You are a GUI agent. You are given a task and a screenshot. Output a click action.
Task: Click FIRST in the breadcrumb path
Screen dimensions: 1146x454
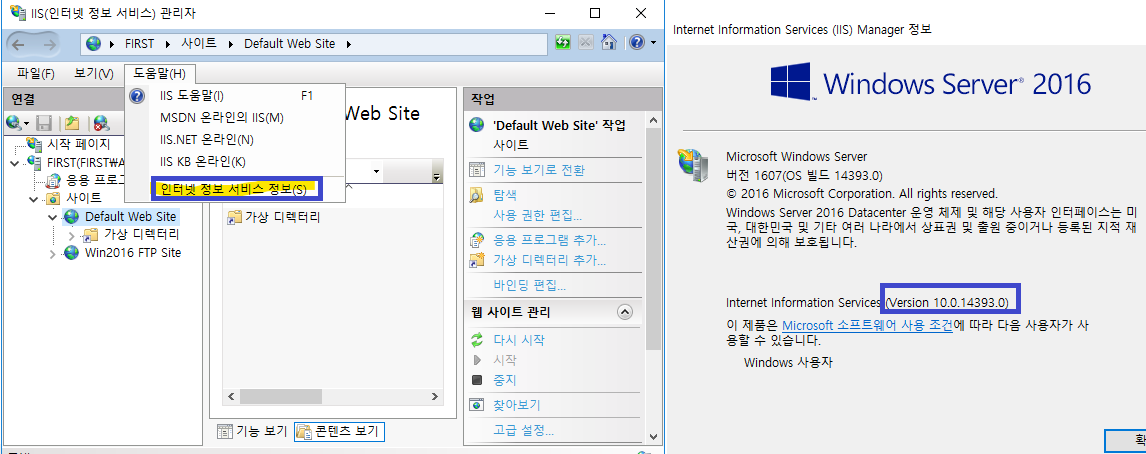[x=140, y=44]
